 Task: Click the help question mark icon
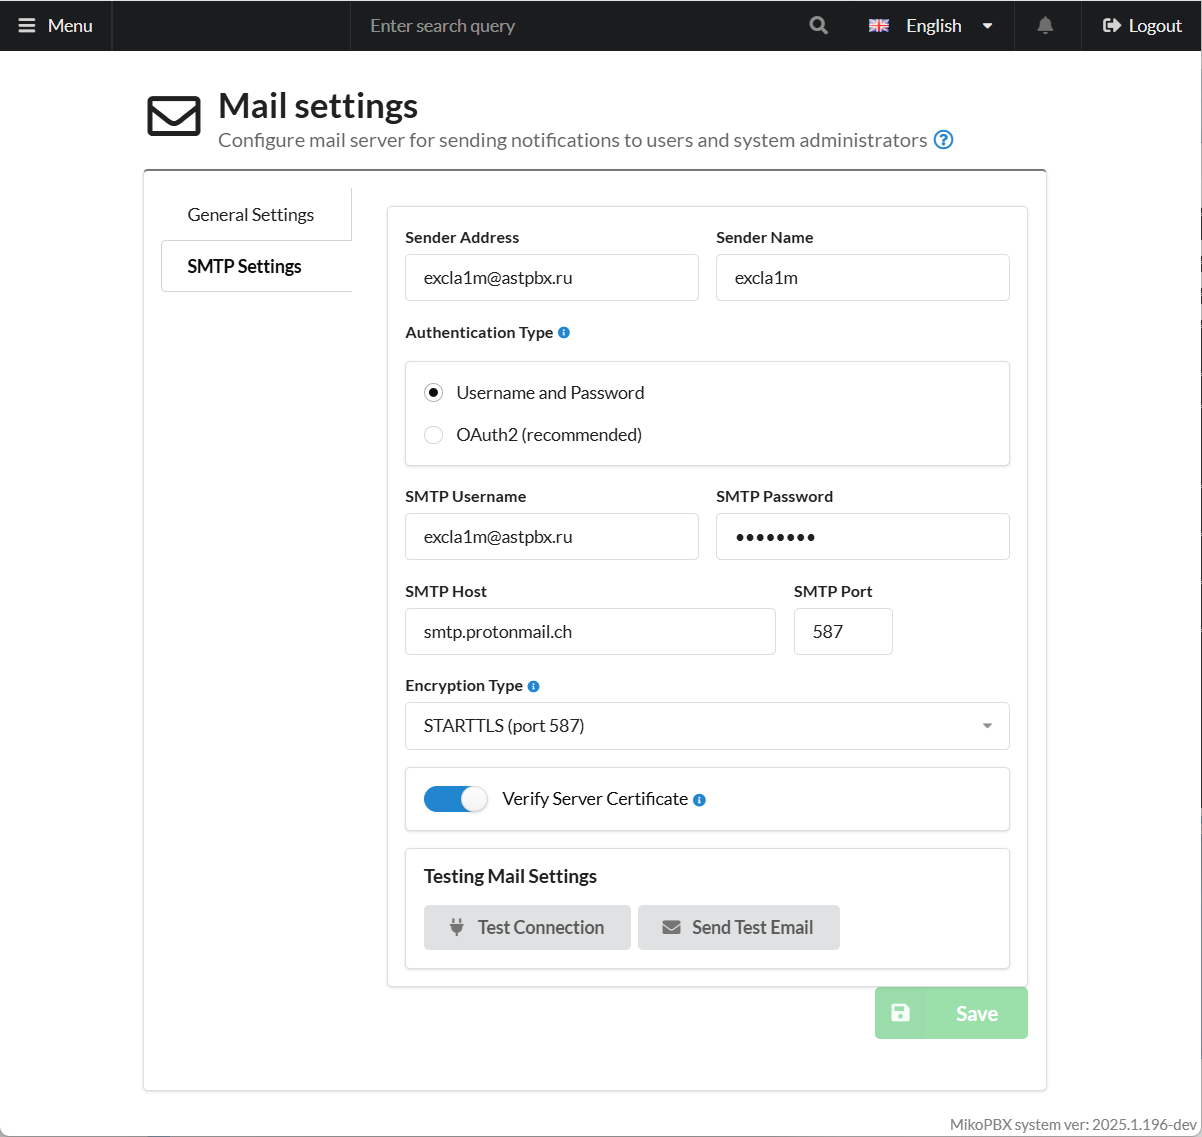[943, 140]
